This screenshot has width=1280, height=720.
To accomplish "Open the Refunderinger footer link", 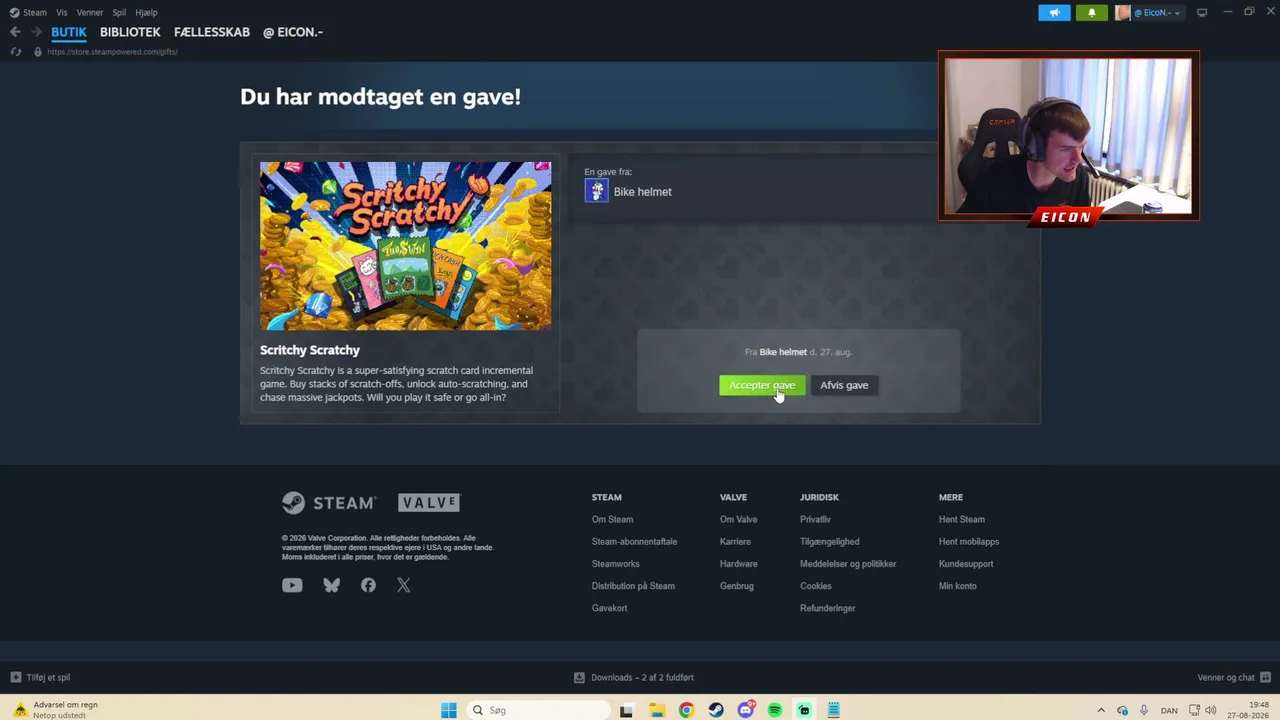I will coord(828,608).
